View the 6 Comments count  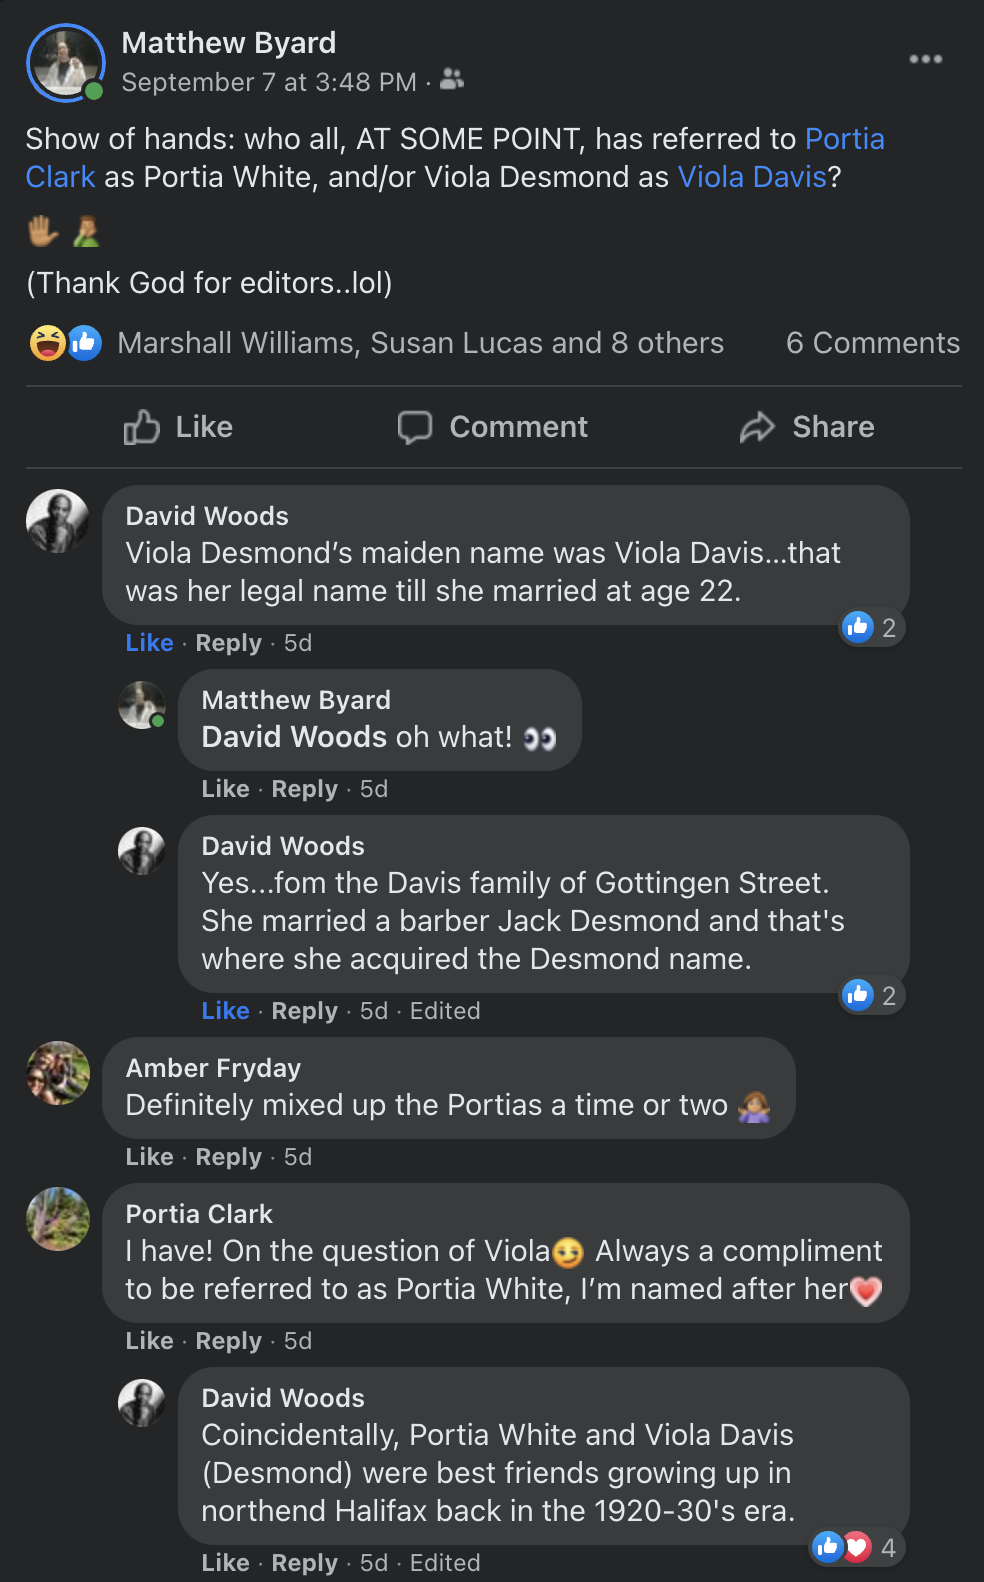coord(872,343)
